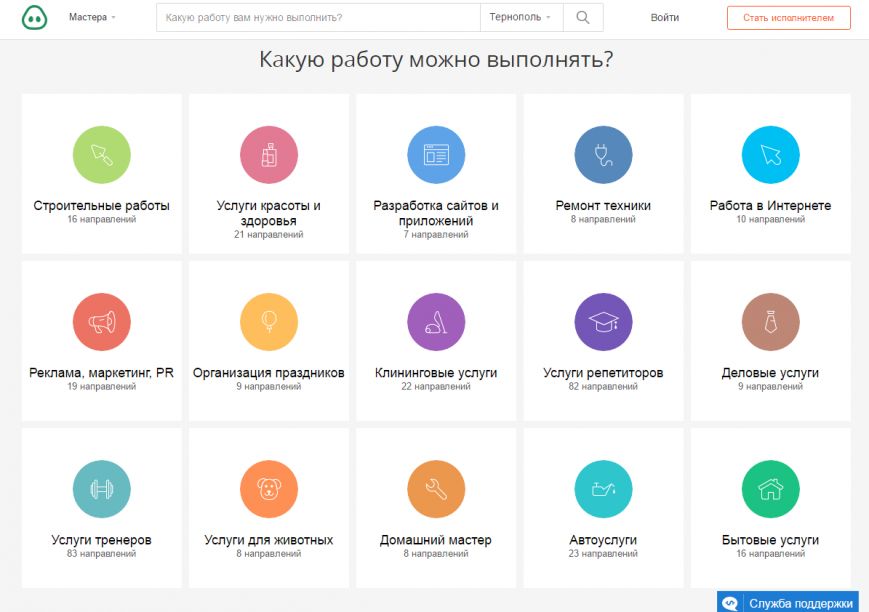Click Организация праздников category title
The height and width of the screenshot is (612, 869).
pyautogui.click(x=269, y=373)
